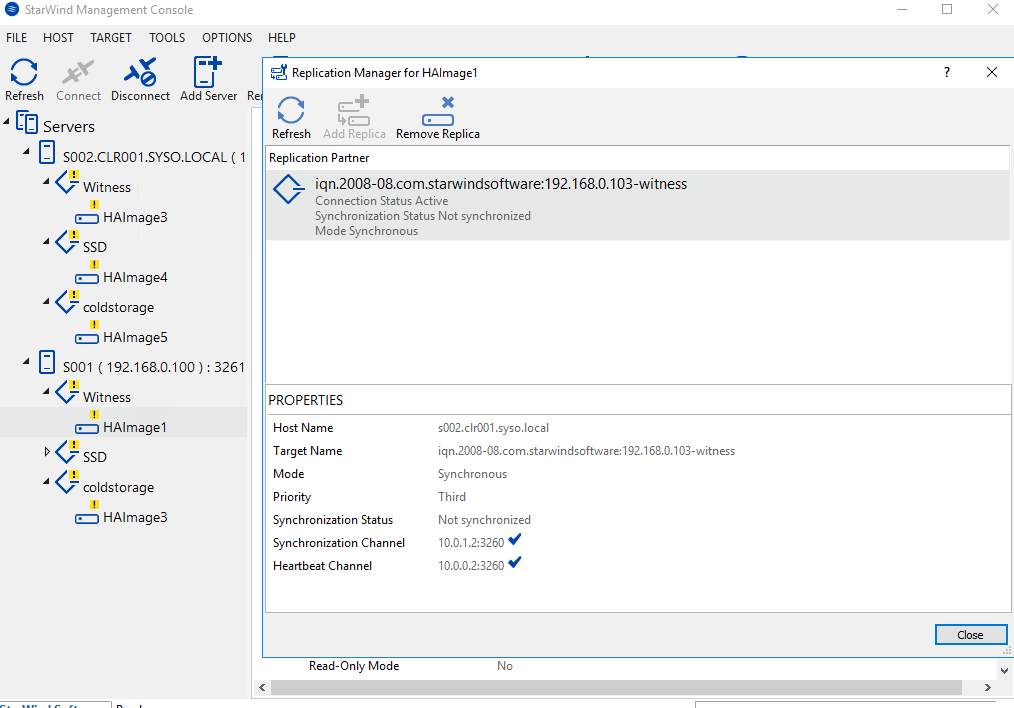Click the Remove Replica icon
The height and width of the screenshot is (708, 1014).
click(438, 111)
